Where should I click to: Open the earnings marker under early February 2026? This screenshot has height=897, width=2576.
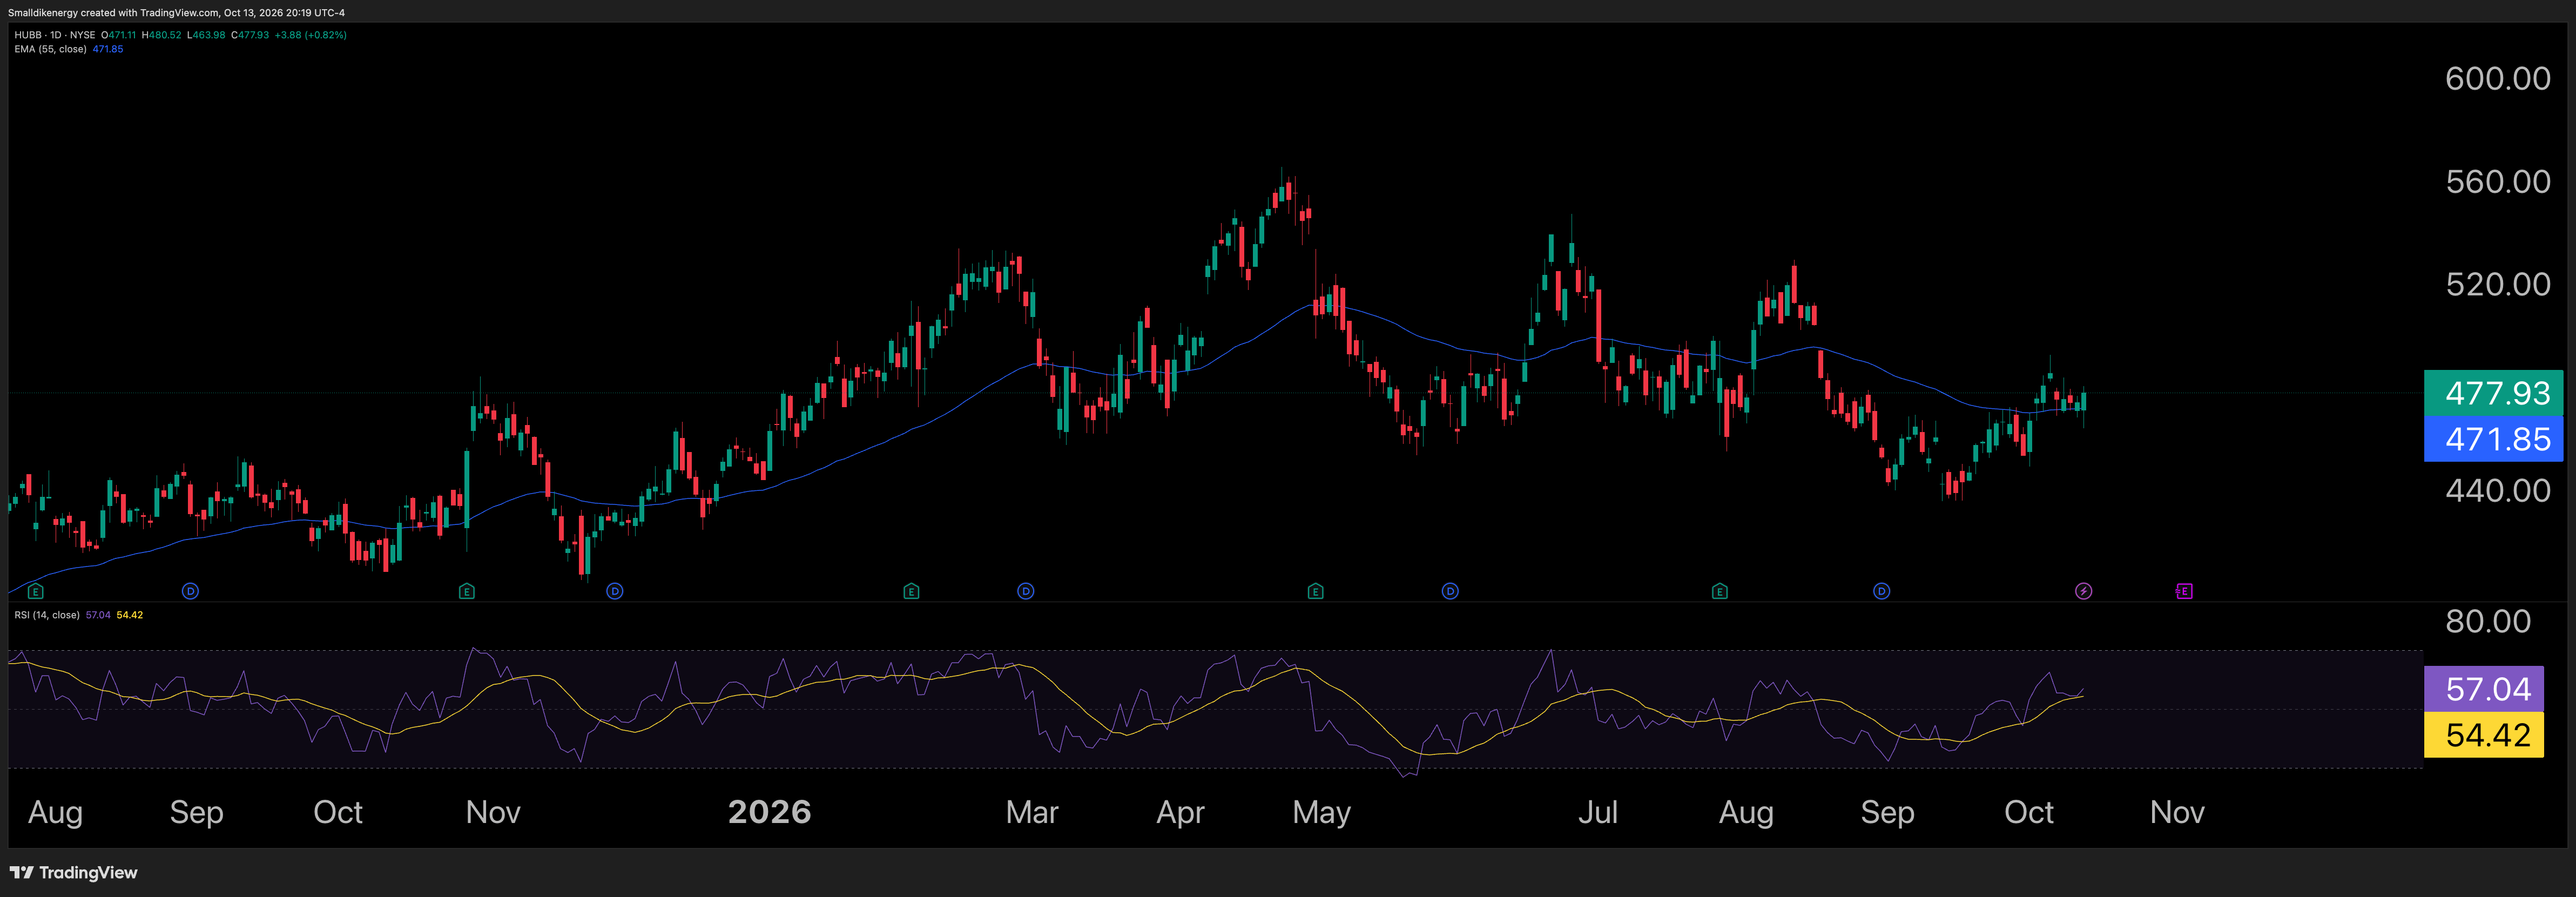pos(911,591)
